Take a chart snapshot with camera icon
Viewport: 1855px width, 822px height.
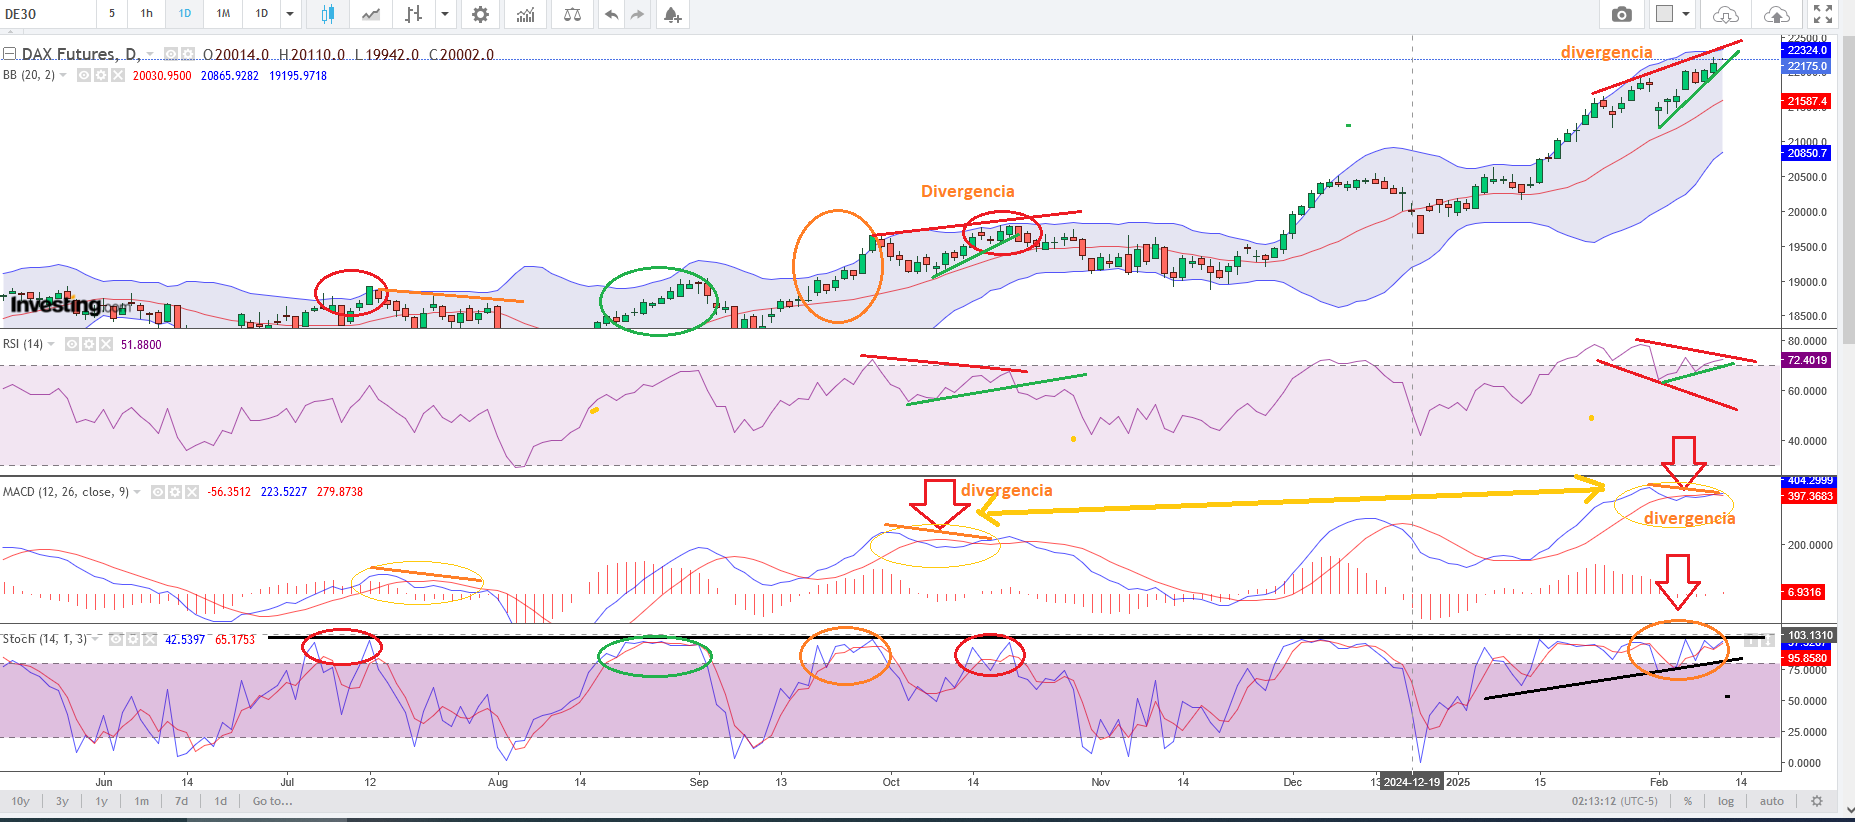[x=1622, y=14]
